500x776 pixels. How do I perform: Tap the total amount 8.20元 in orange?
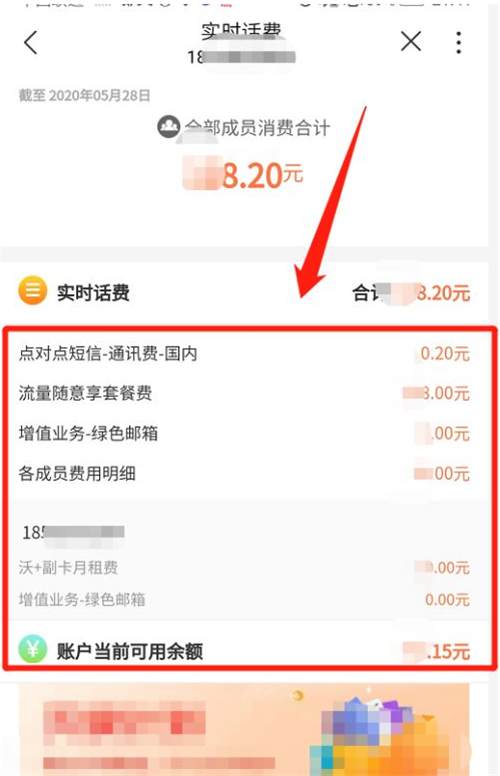(243, 175)
